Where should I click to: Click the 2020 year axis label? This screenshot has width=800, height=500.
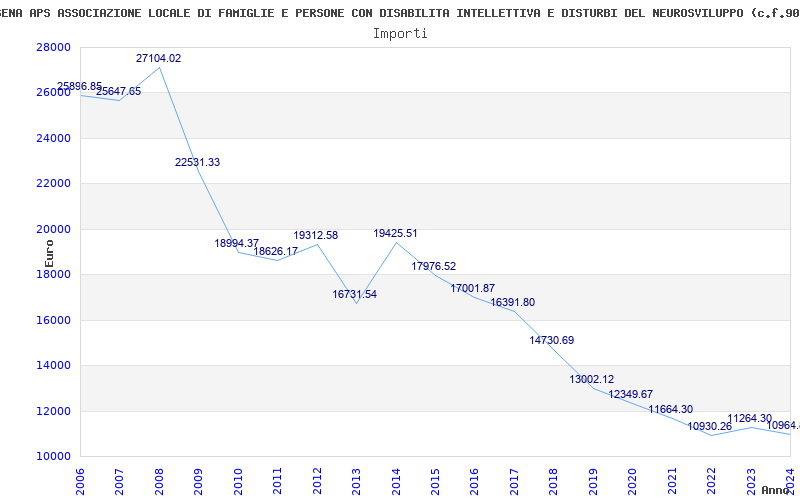(x=633, y=482)
